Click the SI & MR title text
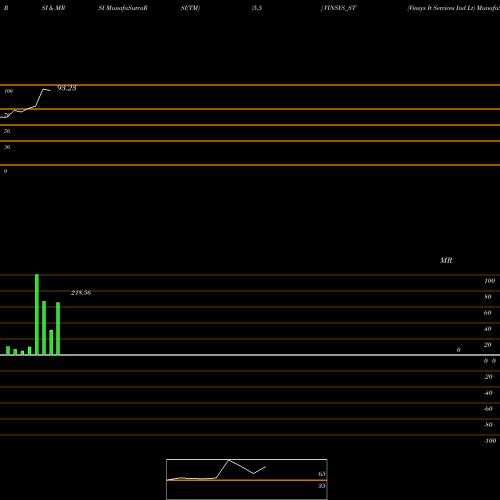 53,8
